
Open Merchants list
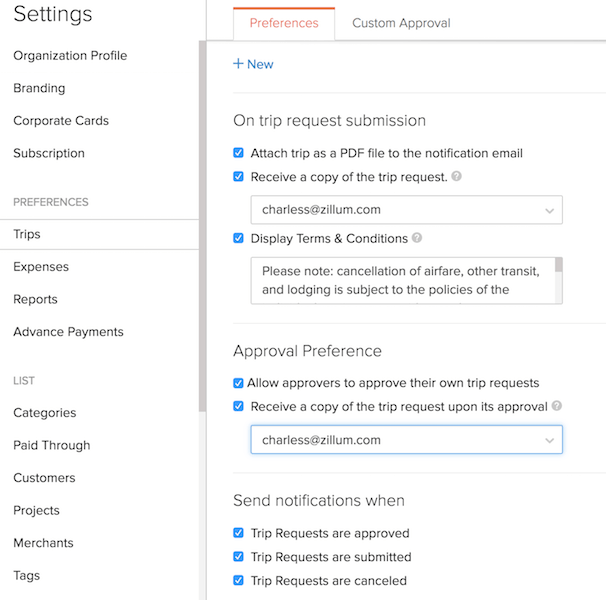pyautogui.click(x=43, y=543)
